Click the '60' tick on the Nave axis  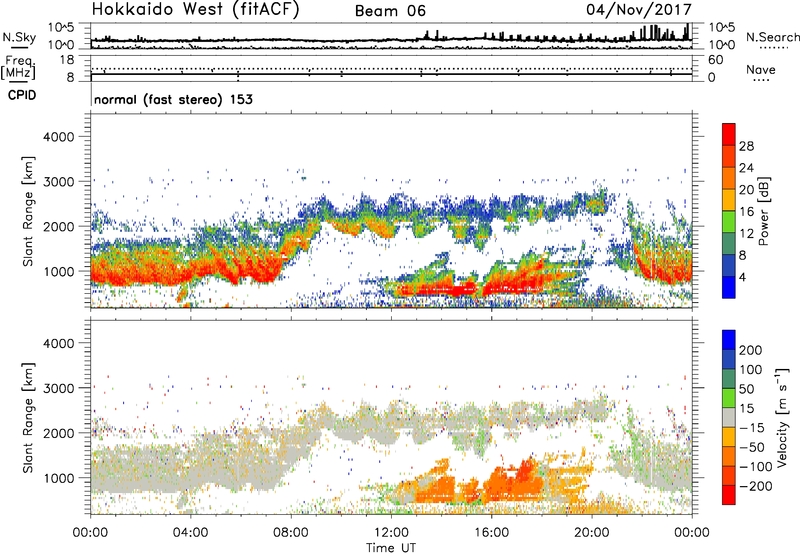(716, 60)
